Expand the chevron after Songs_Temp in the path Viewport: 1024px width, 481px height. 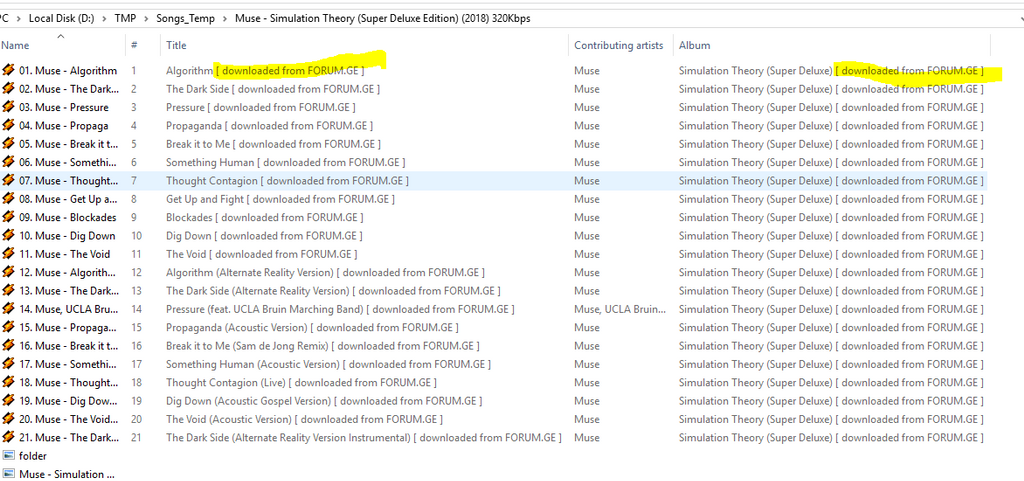(225, 18)
